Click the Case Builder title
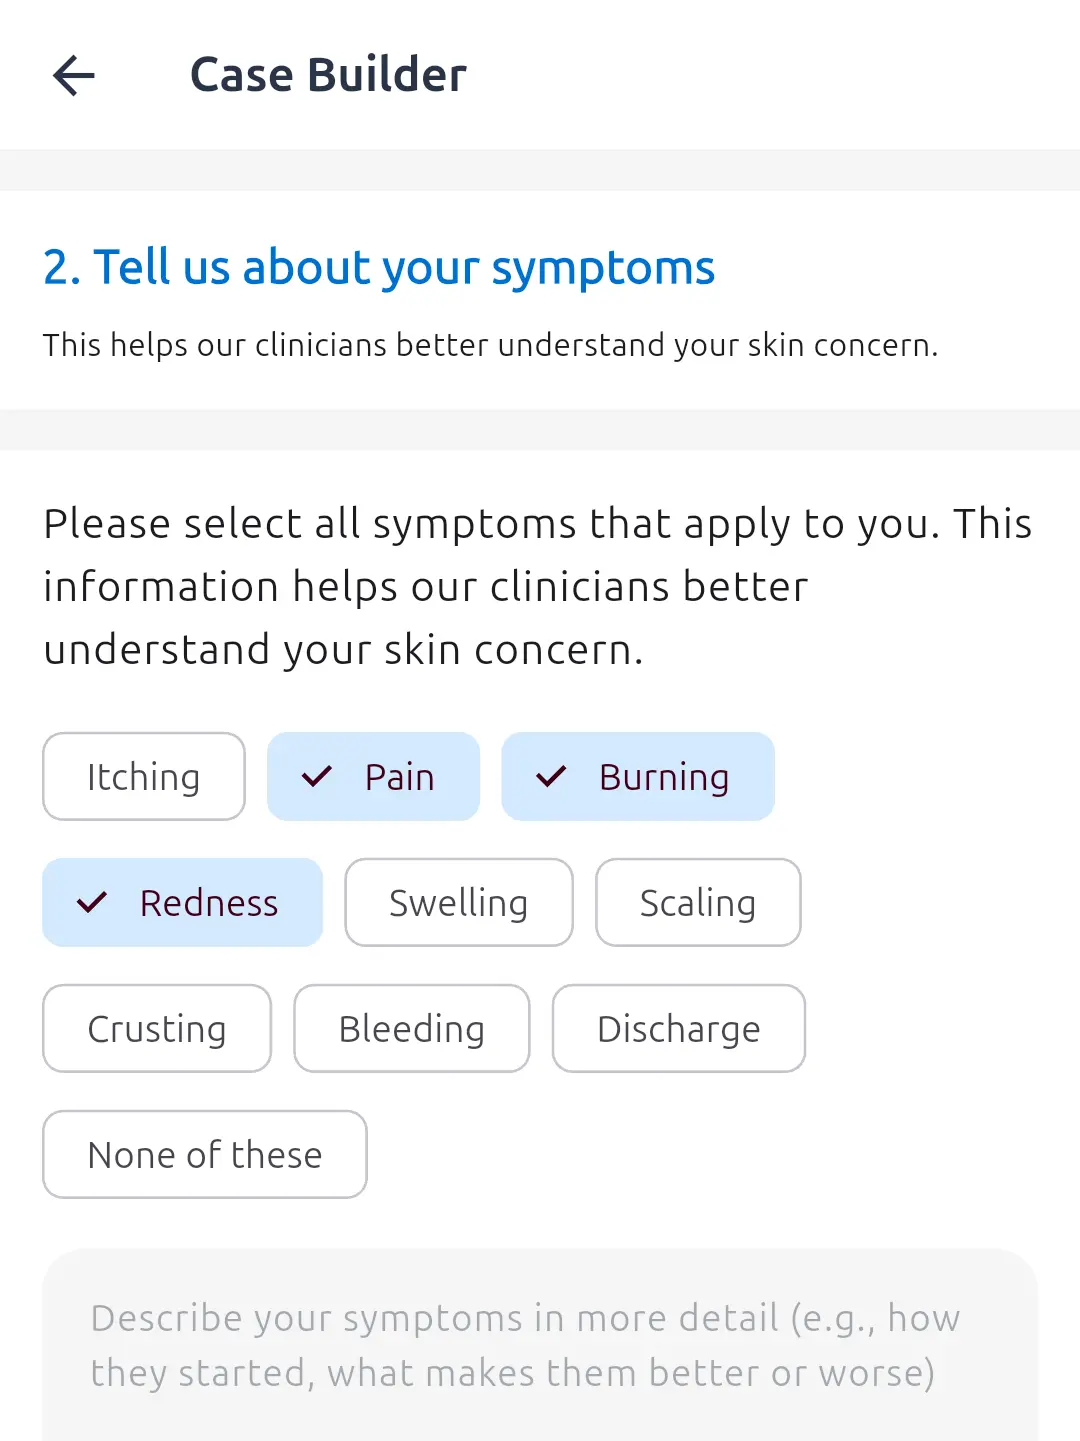Image resolution: width=1080 pixels, height=1441 pixels. 328,75
